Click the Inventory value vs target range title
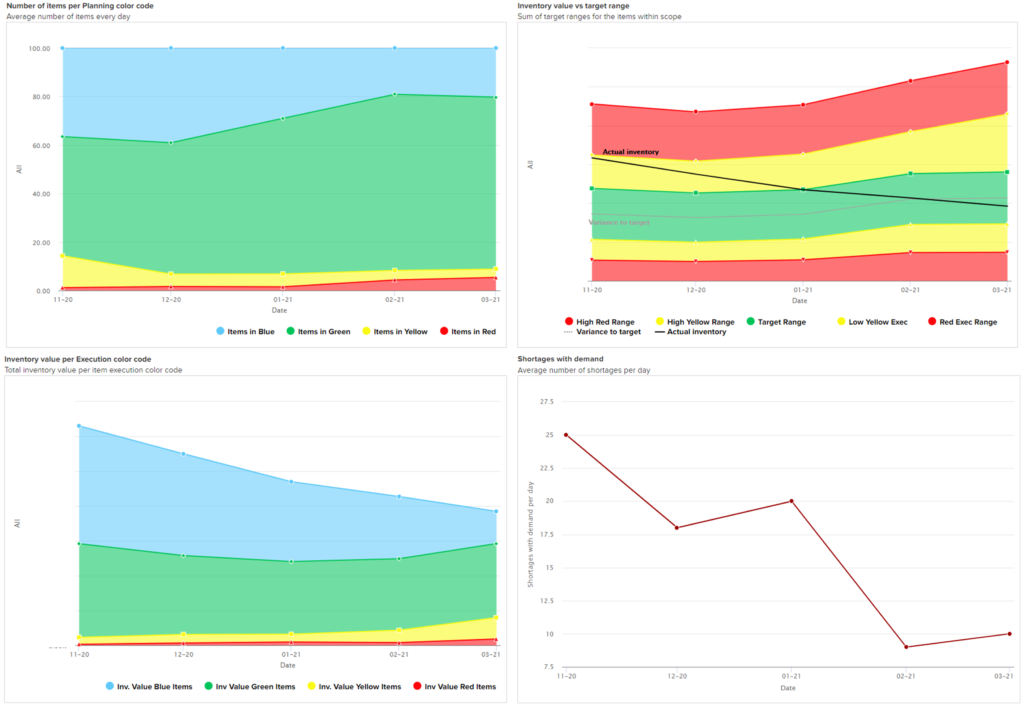Image resolution: width=1024 pixels, height=710 pixels. pyautogui.click(x=573, y=6)
